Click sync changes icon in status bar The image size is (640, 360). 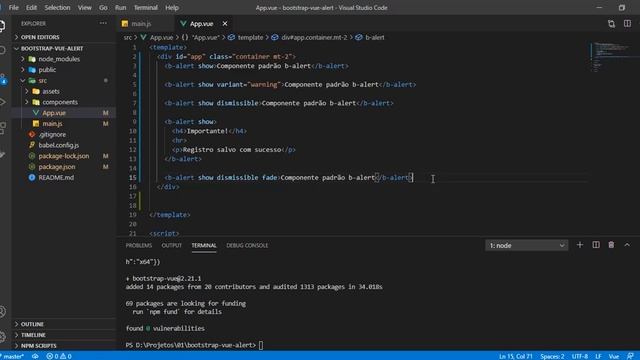[x=36, y=356]
